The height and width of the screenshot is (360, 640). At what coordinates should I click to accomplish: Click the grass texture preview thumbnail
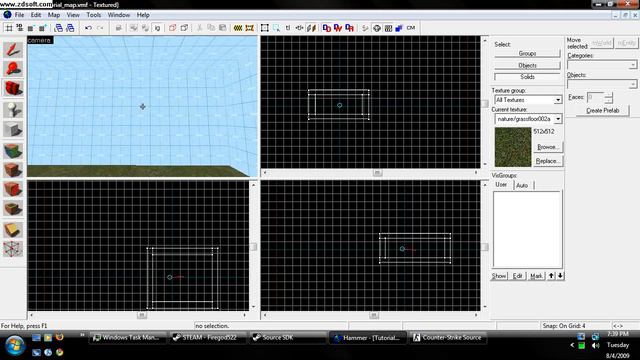513,147
